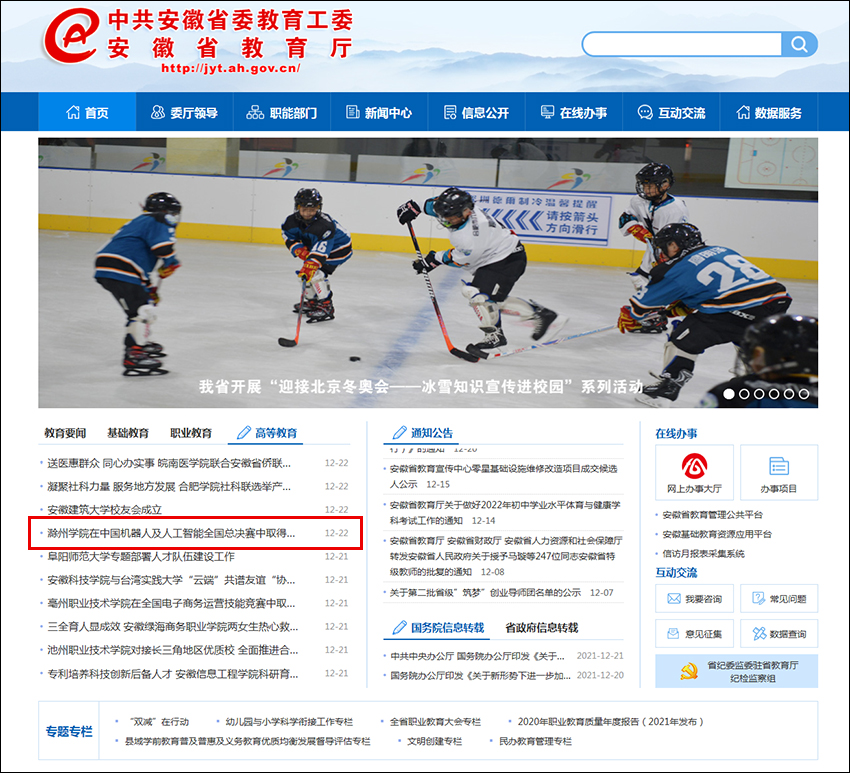
Task: Open 幼儿园与小学科学衔接工作专栏
Action: click(x=289, y=722)
